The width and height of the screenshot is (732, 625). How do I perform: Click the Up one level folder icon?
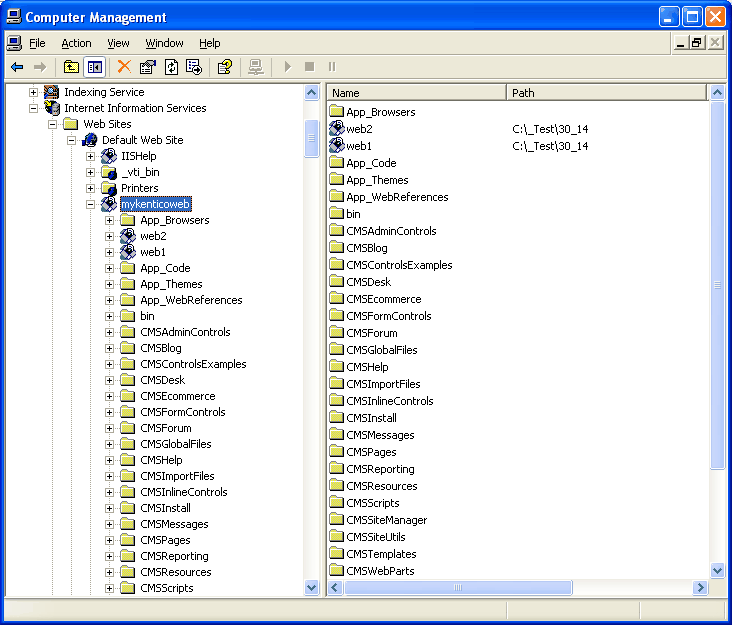[71, 67]
